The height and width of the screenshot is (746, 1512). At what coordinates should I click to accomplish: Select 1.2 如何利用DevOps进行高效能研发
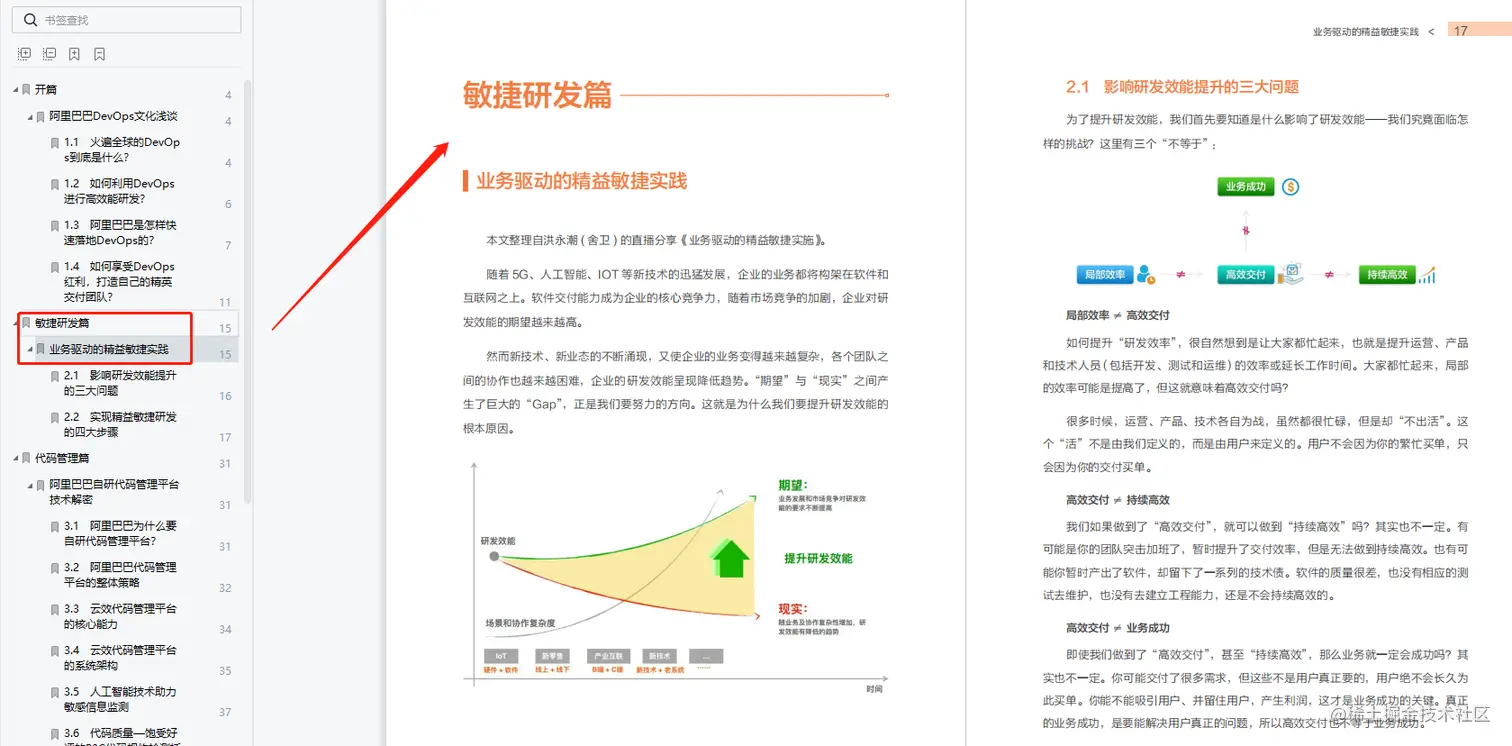click(118, 190)
